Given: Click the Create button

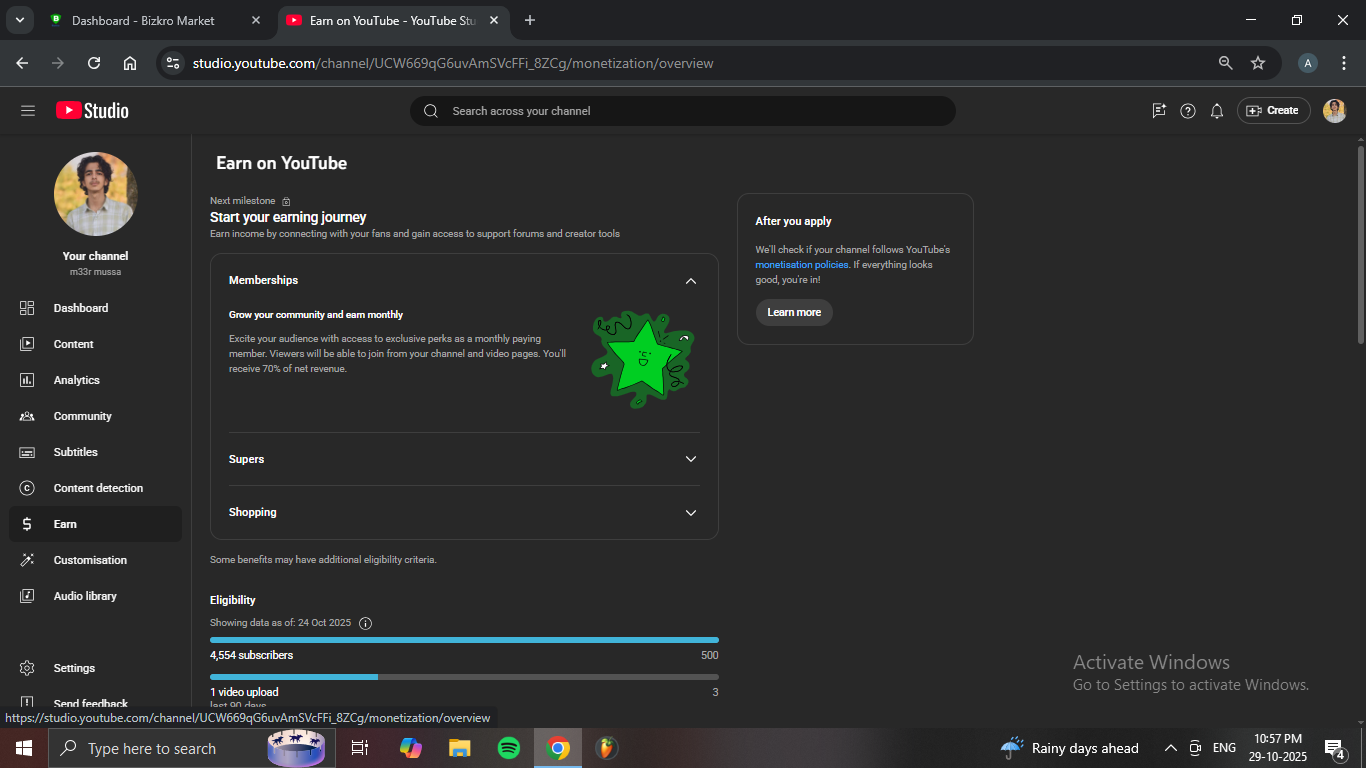Looking at the screenshot, I should click(x=1273, y=111).
